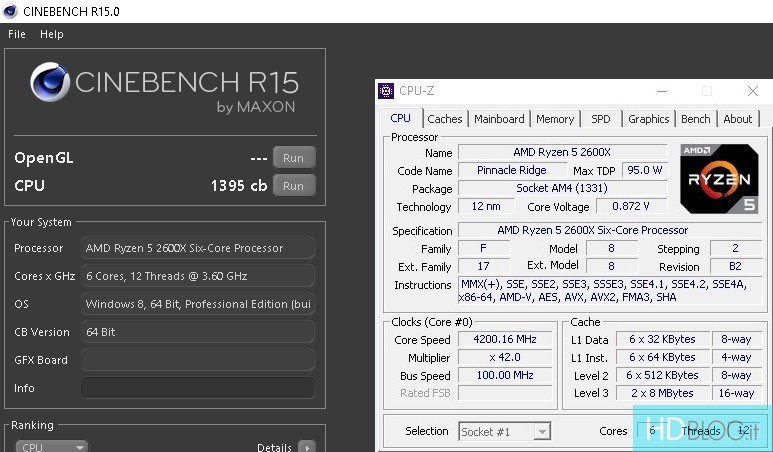This screenshot has height=452, width=773.
Task: Click the Info text field
Action: (197, 388)
